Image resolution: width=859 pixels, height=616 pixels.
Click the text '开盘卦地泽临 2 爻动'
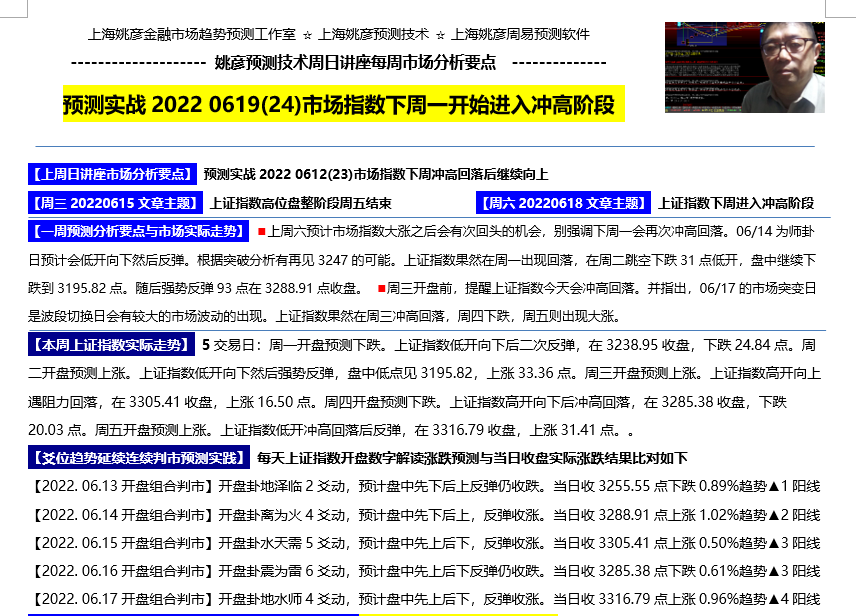pos(282,486)
